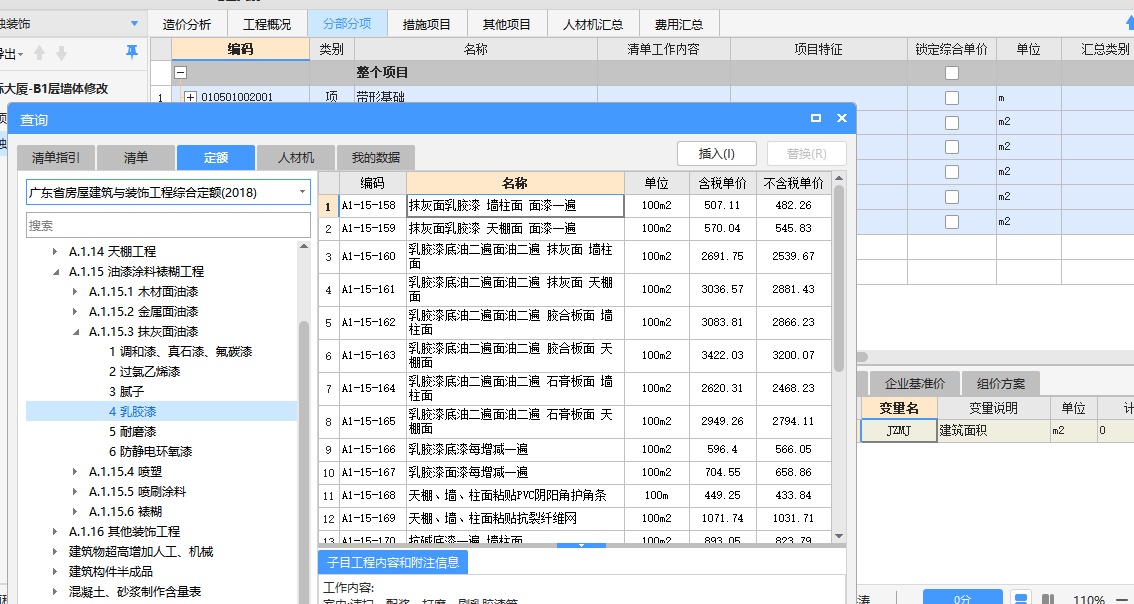The height and width of the screenshot is (604, 1134).
Task: Select the 子目工程内容和附注信息 tab
Action: [393, 562]
